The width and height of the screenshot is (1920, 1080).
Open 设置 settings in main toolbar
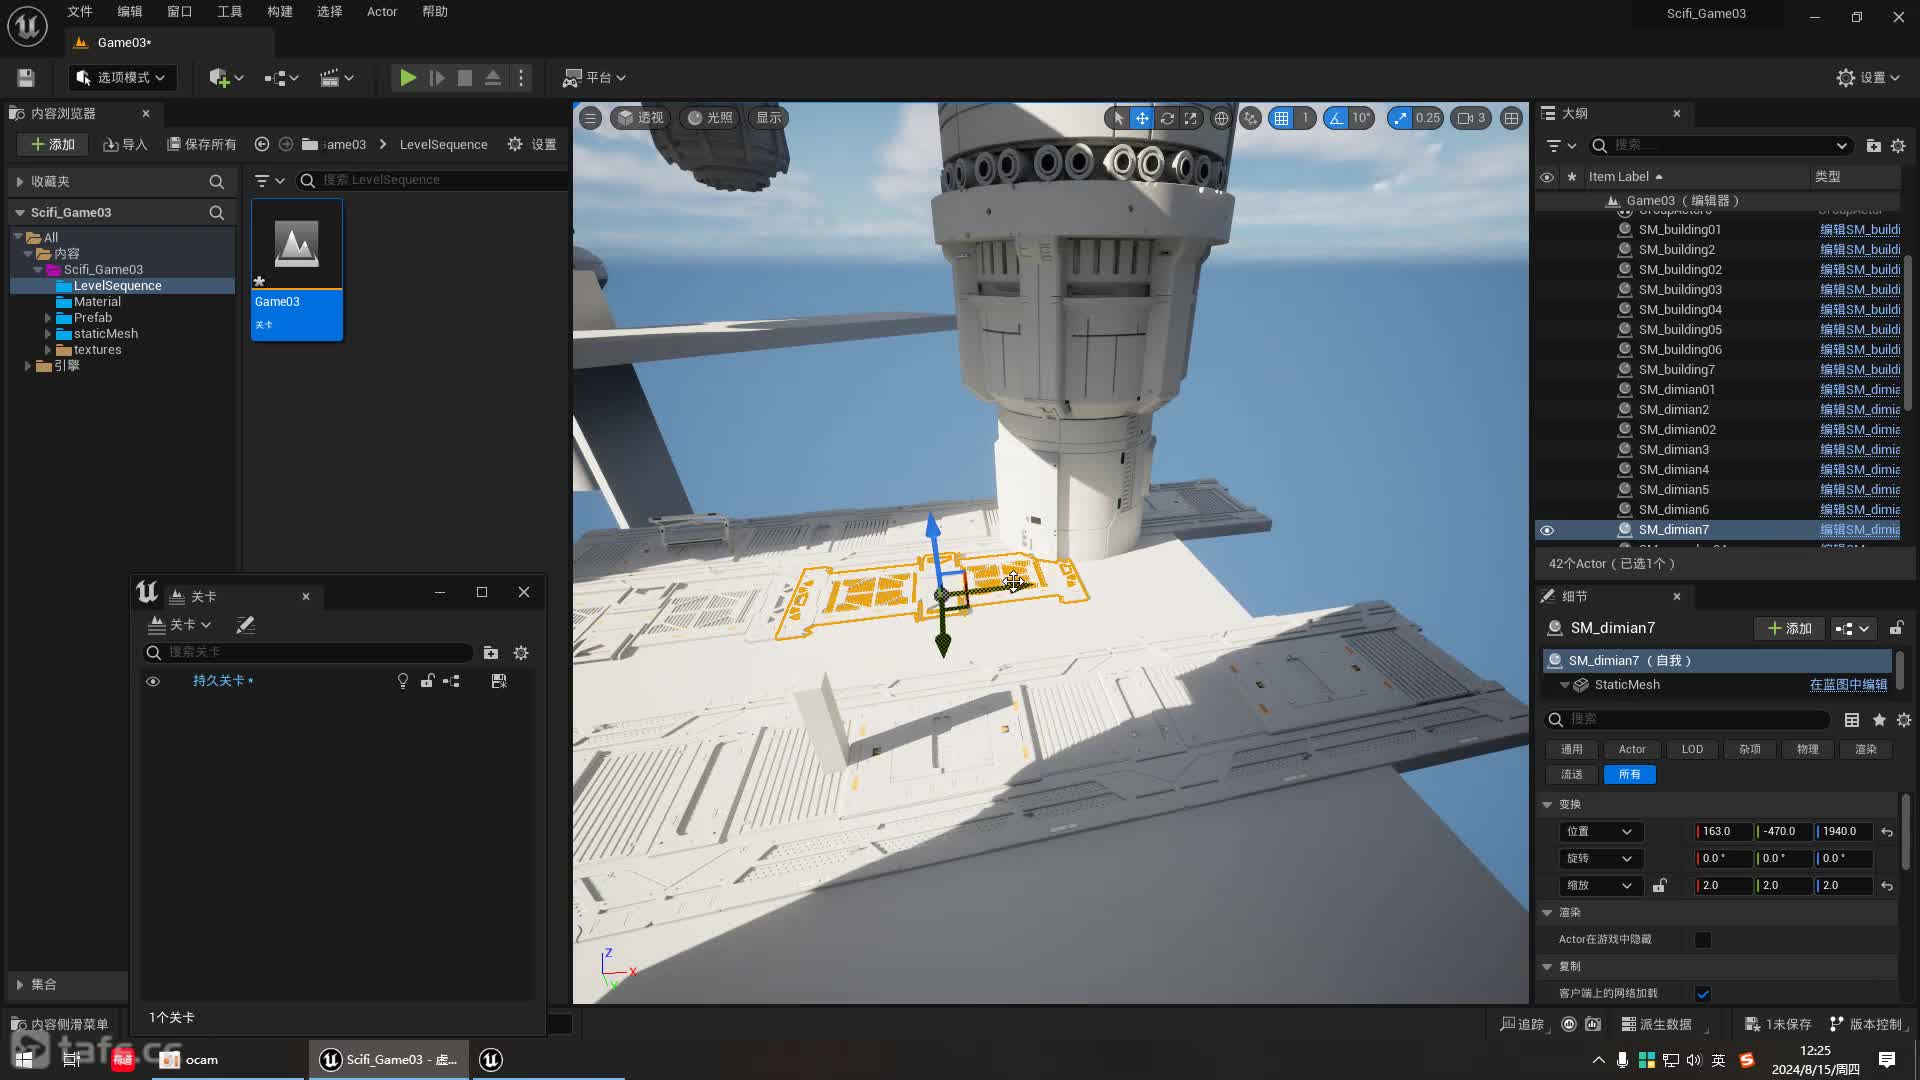tap(1868, 78)
